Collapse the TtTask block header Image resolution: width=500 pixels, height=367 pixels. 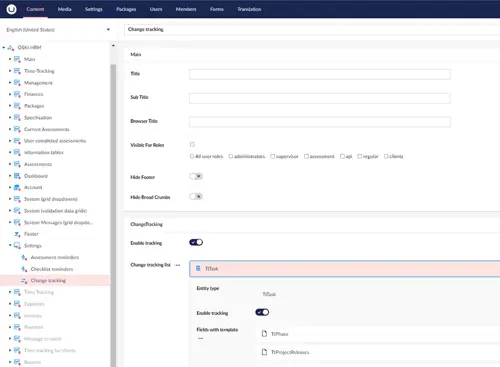(345, 269)
